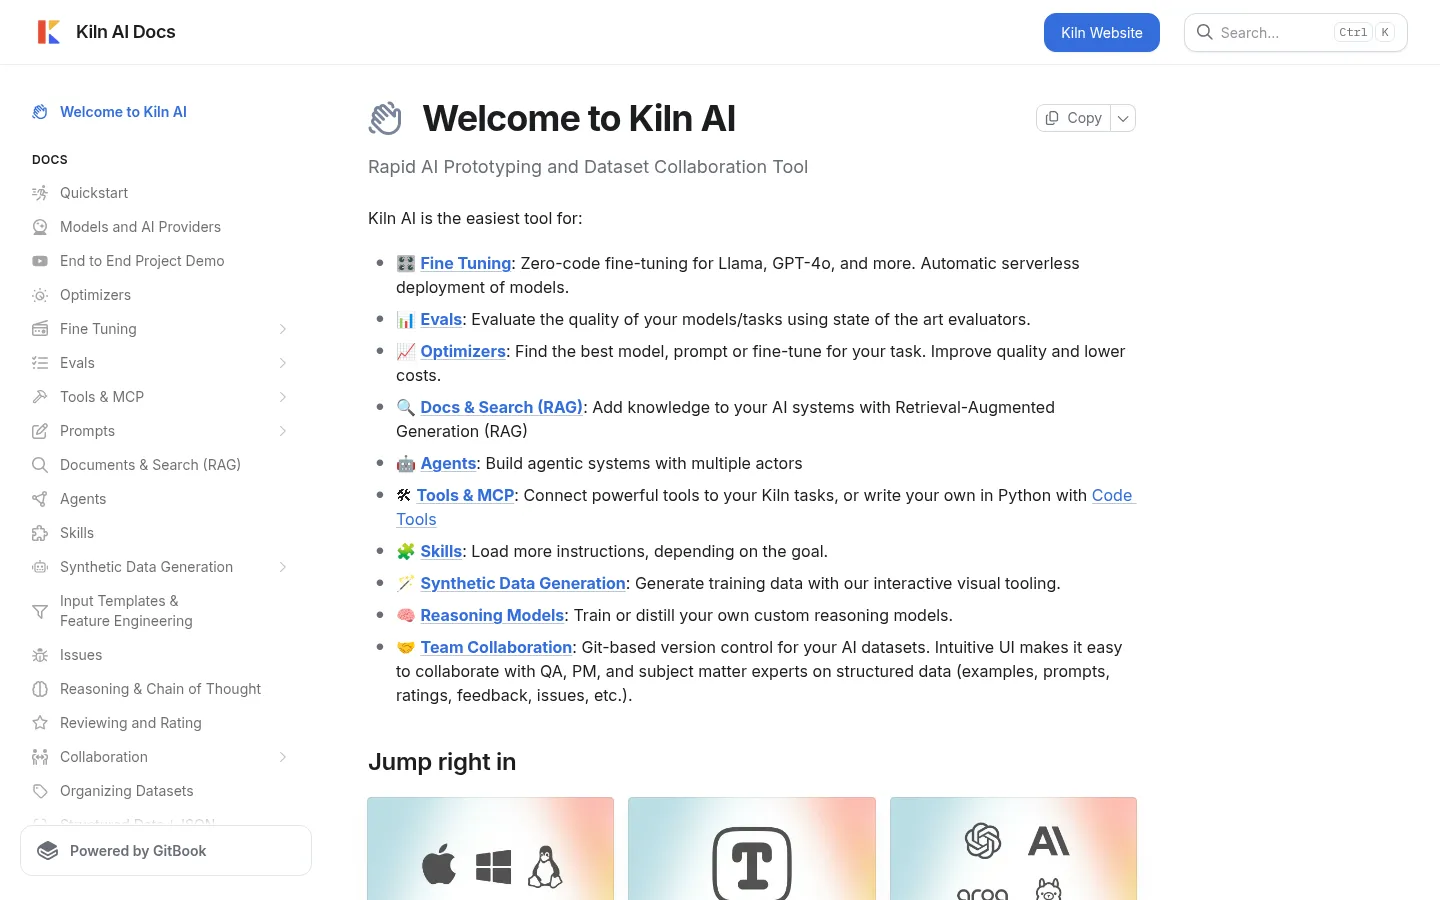Expand the Collaboration sidebar section
This screenshot has width=1440, height=900.
283,757
